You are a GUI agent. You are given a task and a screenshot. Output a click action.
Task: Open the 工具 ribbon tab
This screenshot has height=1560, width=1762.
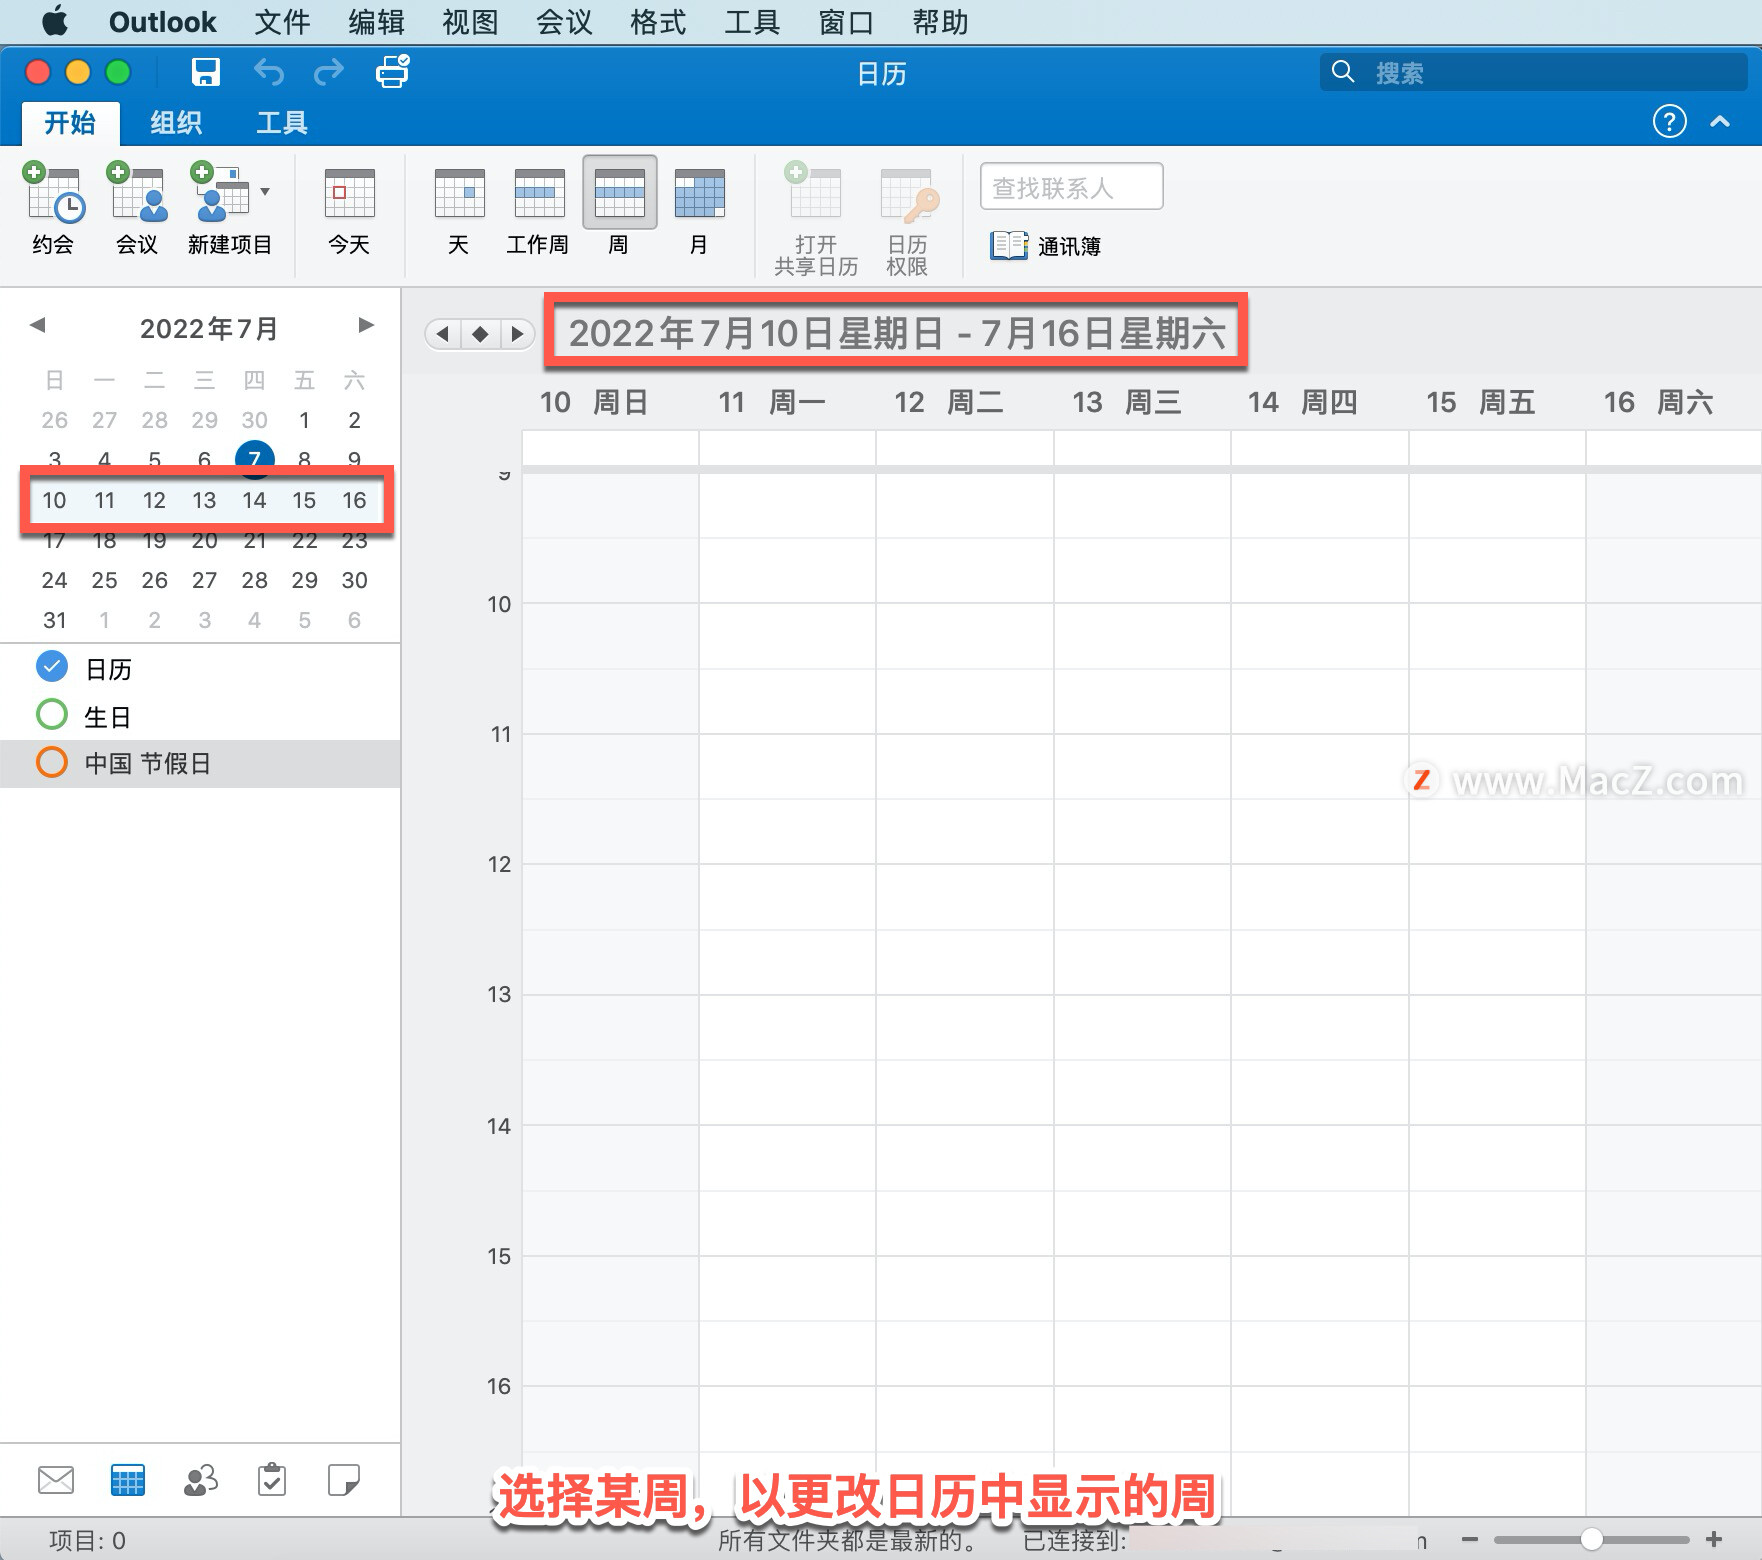click(x=281, y=122)
